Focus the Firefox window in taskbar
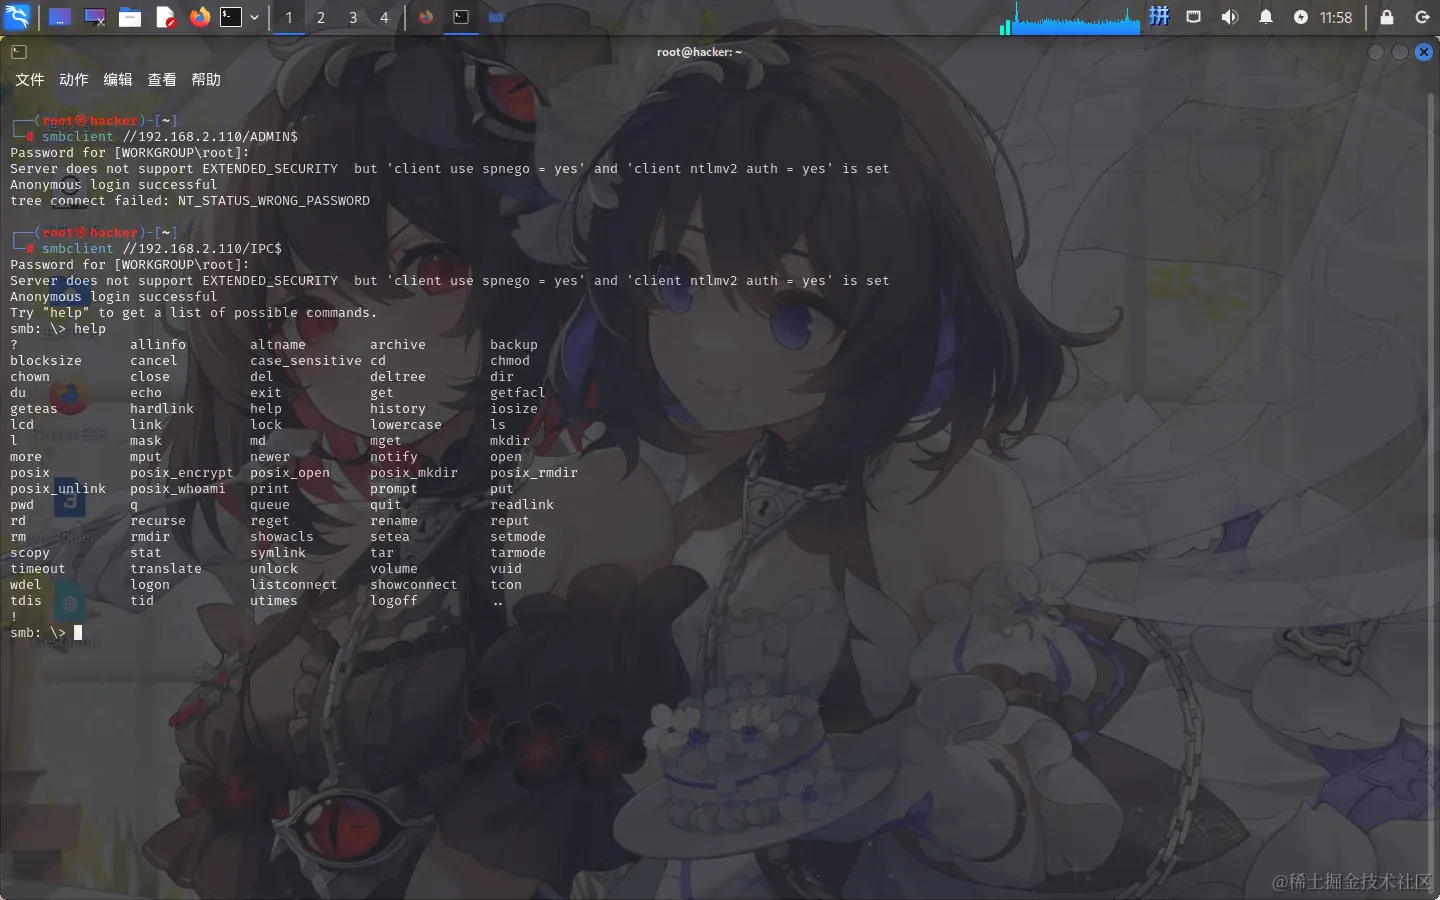 427,17
